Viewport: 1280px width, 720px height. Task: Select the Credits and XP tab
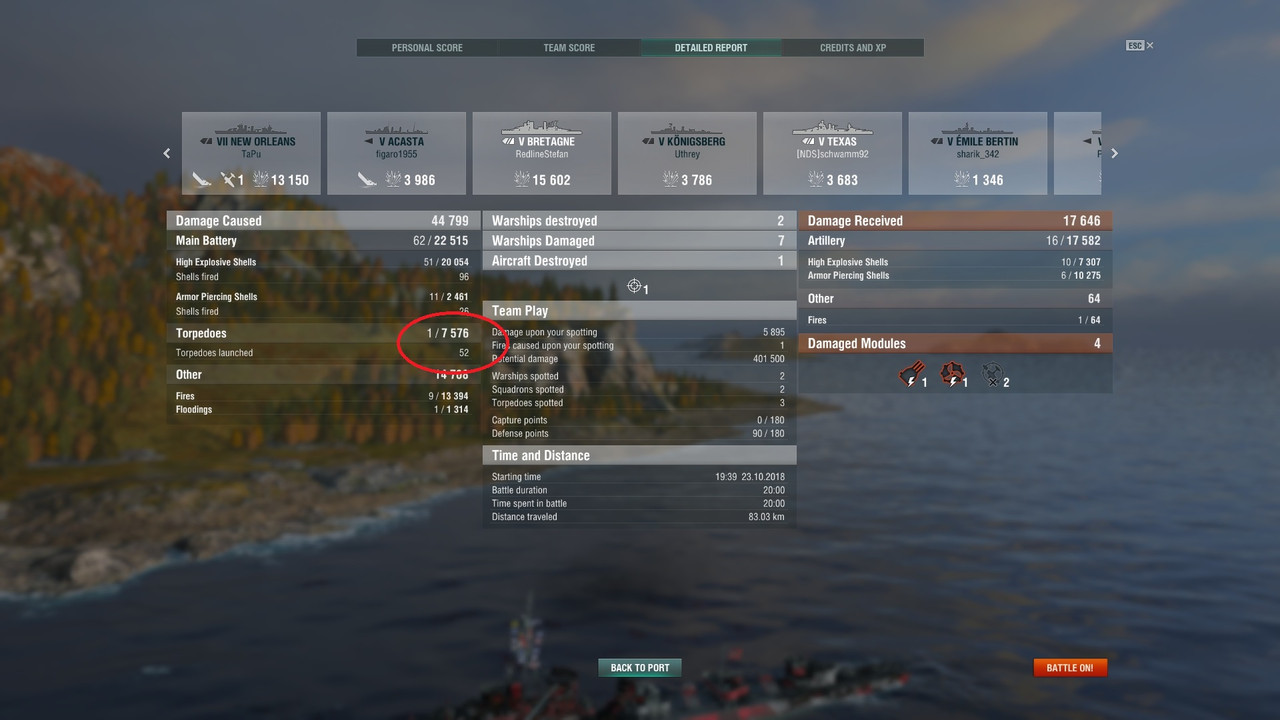pyautogui.click(x=853, y=48)
